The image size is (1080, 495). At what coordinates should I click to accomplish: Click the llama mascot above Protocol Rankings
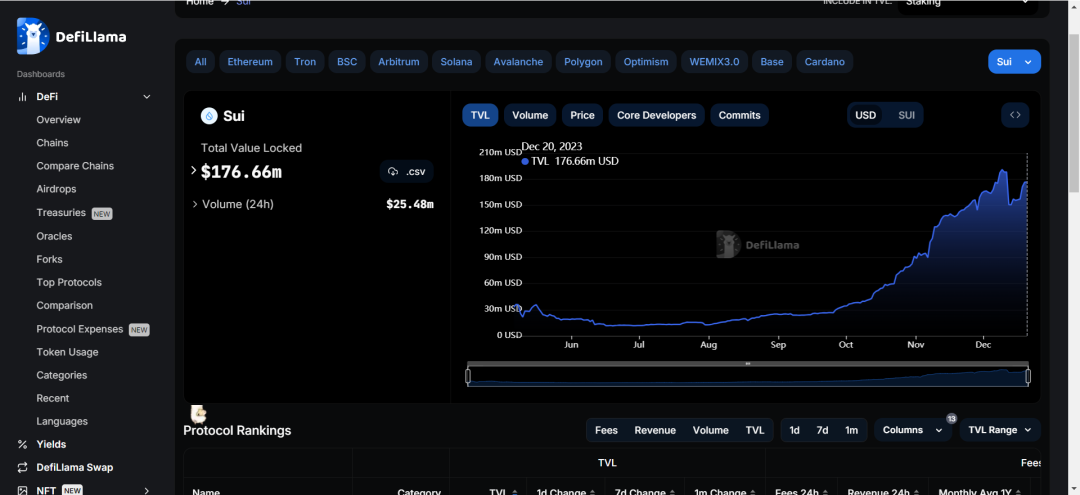(x=198, y=414)
